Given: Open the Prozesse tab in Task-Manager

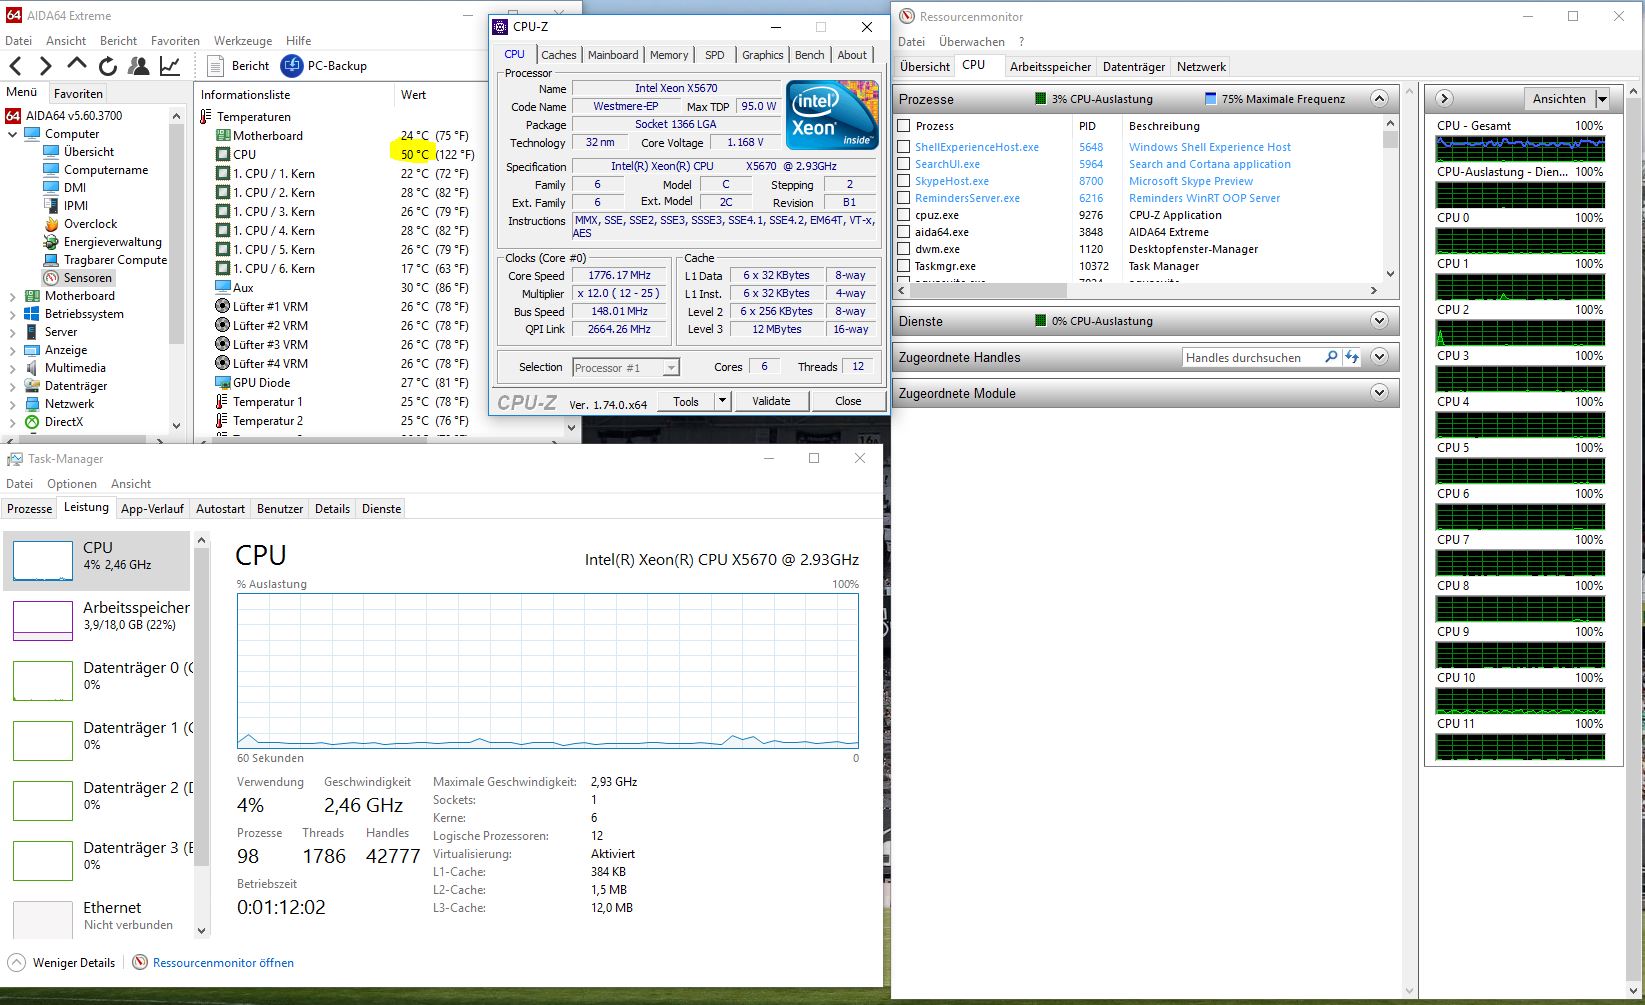Looking at the screenshot, I should pos(29,509).
